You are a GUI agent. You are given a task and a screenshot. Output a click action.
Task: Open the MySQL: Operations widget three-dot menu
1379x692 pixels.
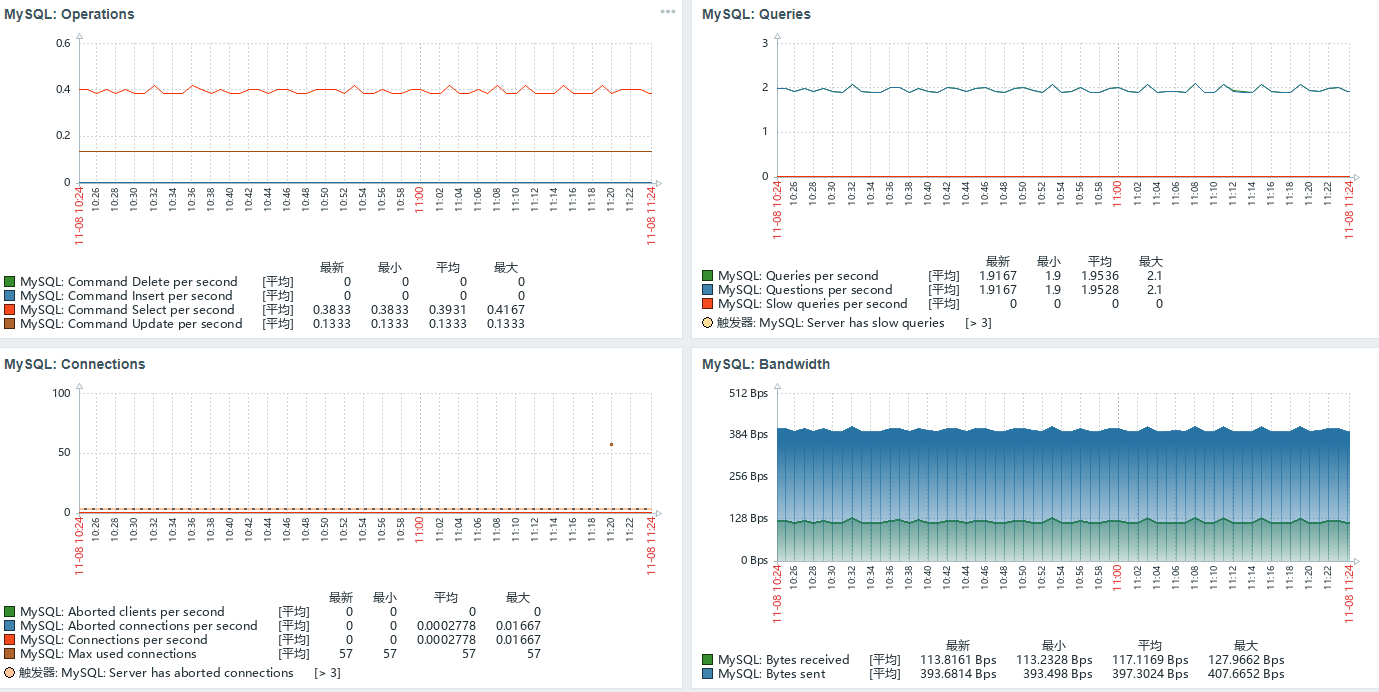(667, 11)
